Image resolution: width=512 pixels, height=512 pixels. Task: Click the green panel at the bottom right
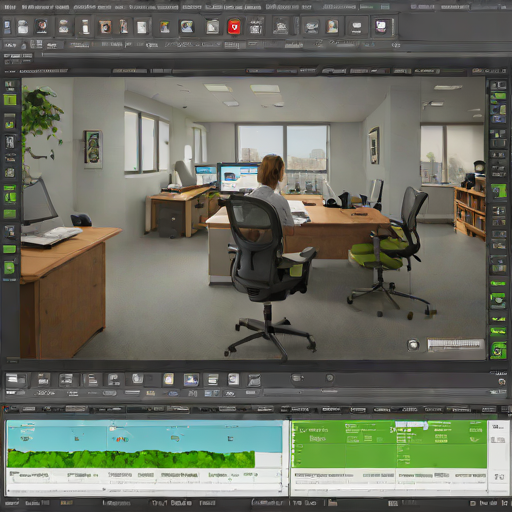[x=389, y=444]
